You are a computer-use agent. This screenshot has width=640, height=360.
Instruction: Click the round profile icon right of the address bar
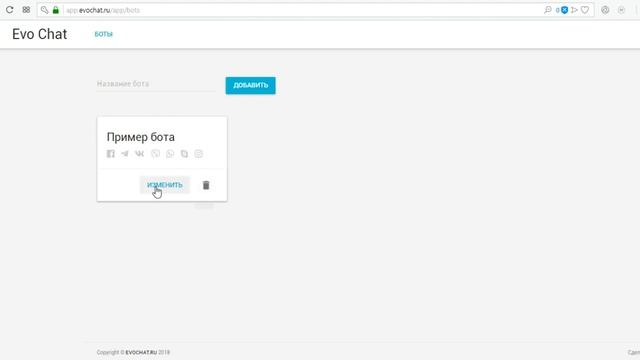tap(605, 10)
